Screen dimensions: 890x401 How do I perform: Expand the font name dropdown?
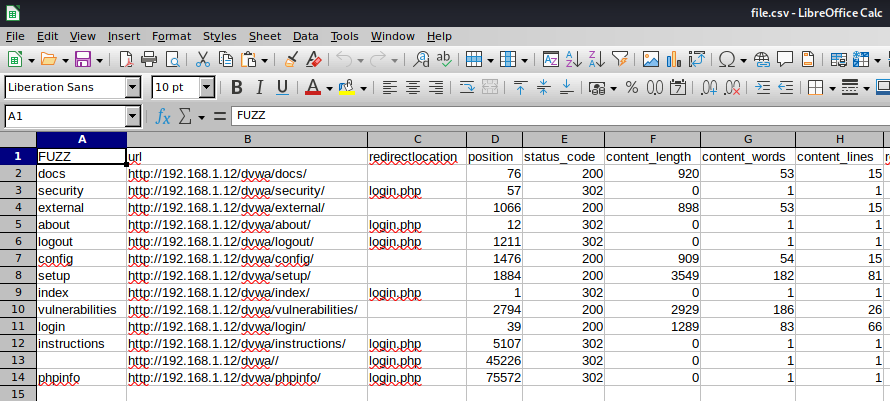132,88
